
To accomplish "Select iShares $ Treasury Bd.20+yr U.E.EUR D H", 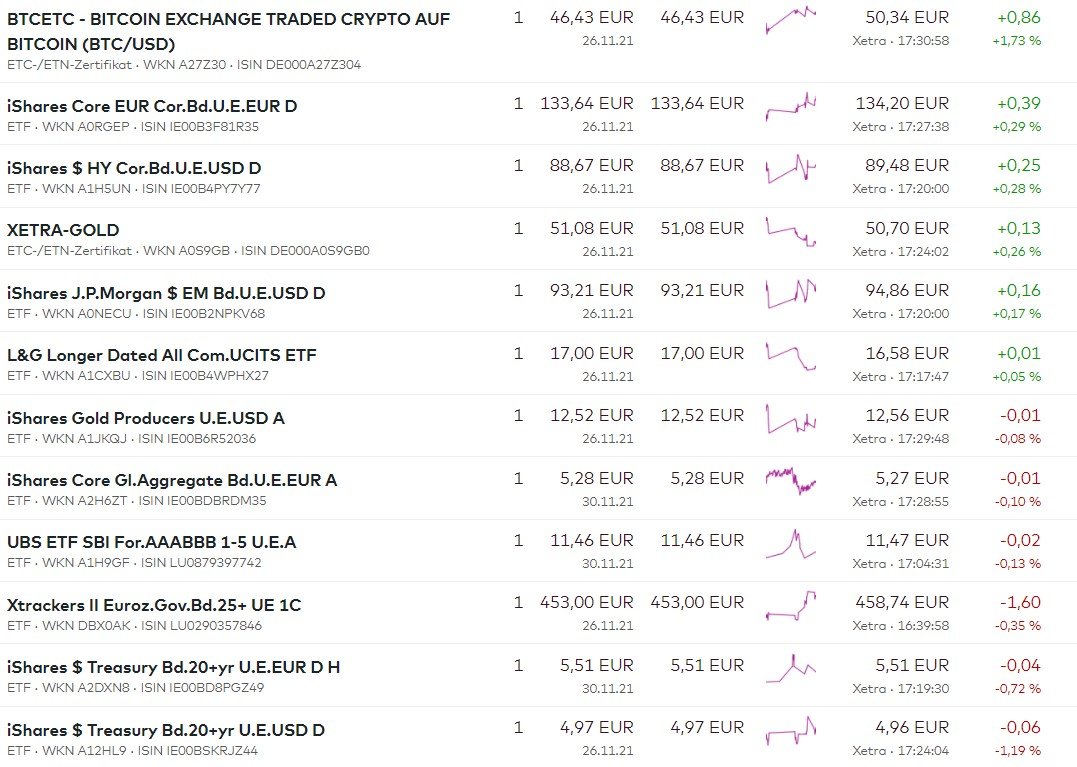I will tap(174, 667).
